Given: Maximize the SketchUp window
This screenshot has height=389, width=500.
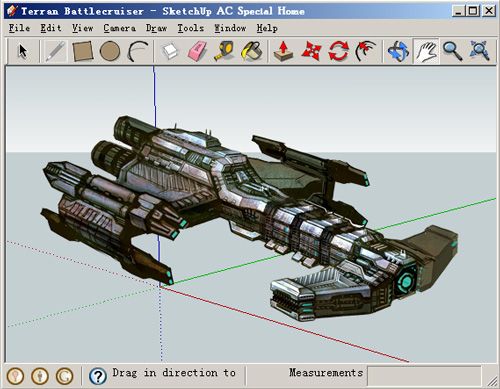Looking at the screenshot, I should 473,11.
